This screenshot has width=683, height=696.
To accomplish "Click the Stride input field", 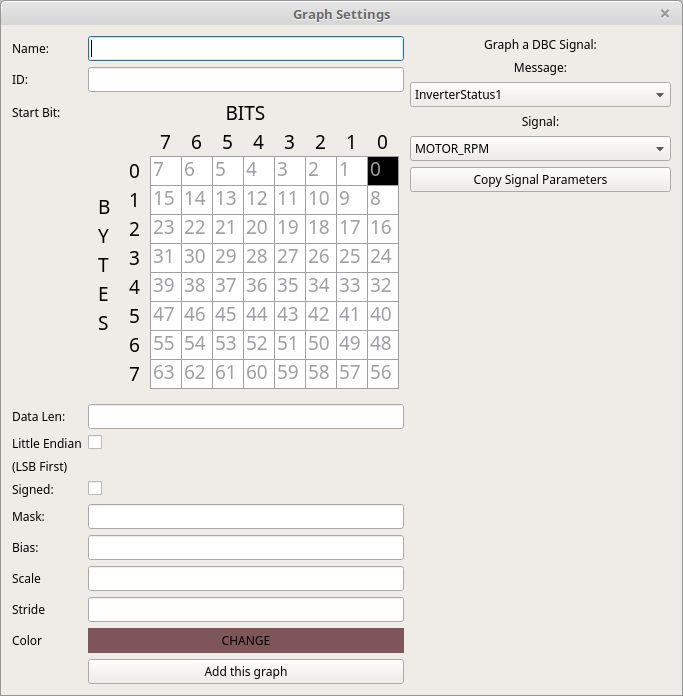I will click(x=245, y=609).
